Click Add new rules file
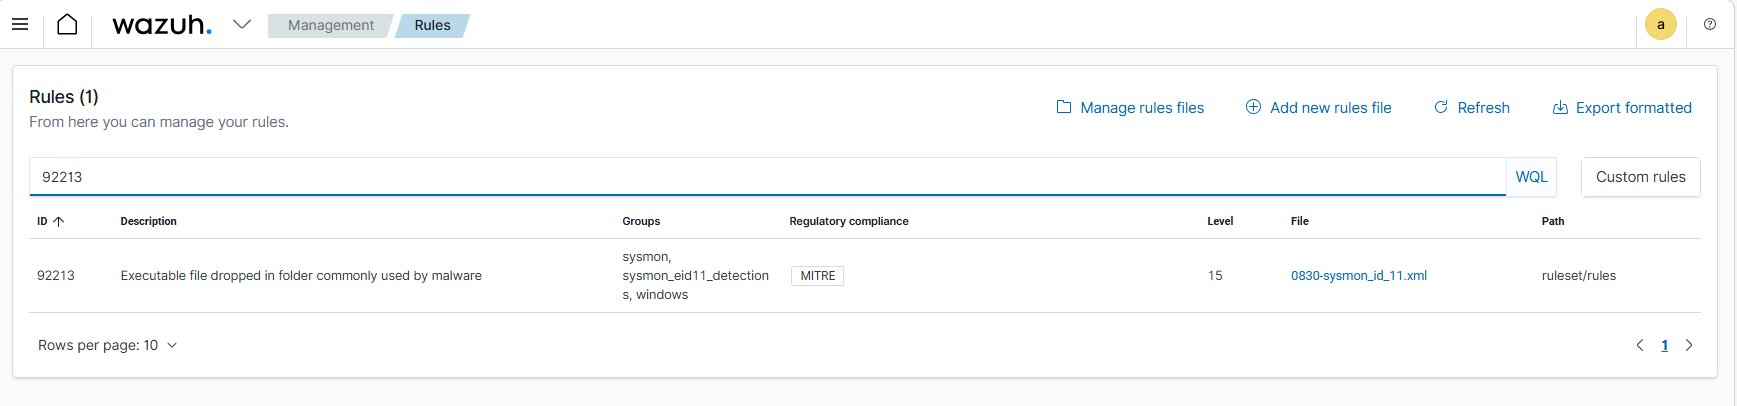 tap(1318, 108)
